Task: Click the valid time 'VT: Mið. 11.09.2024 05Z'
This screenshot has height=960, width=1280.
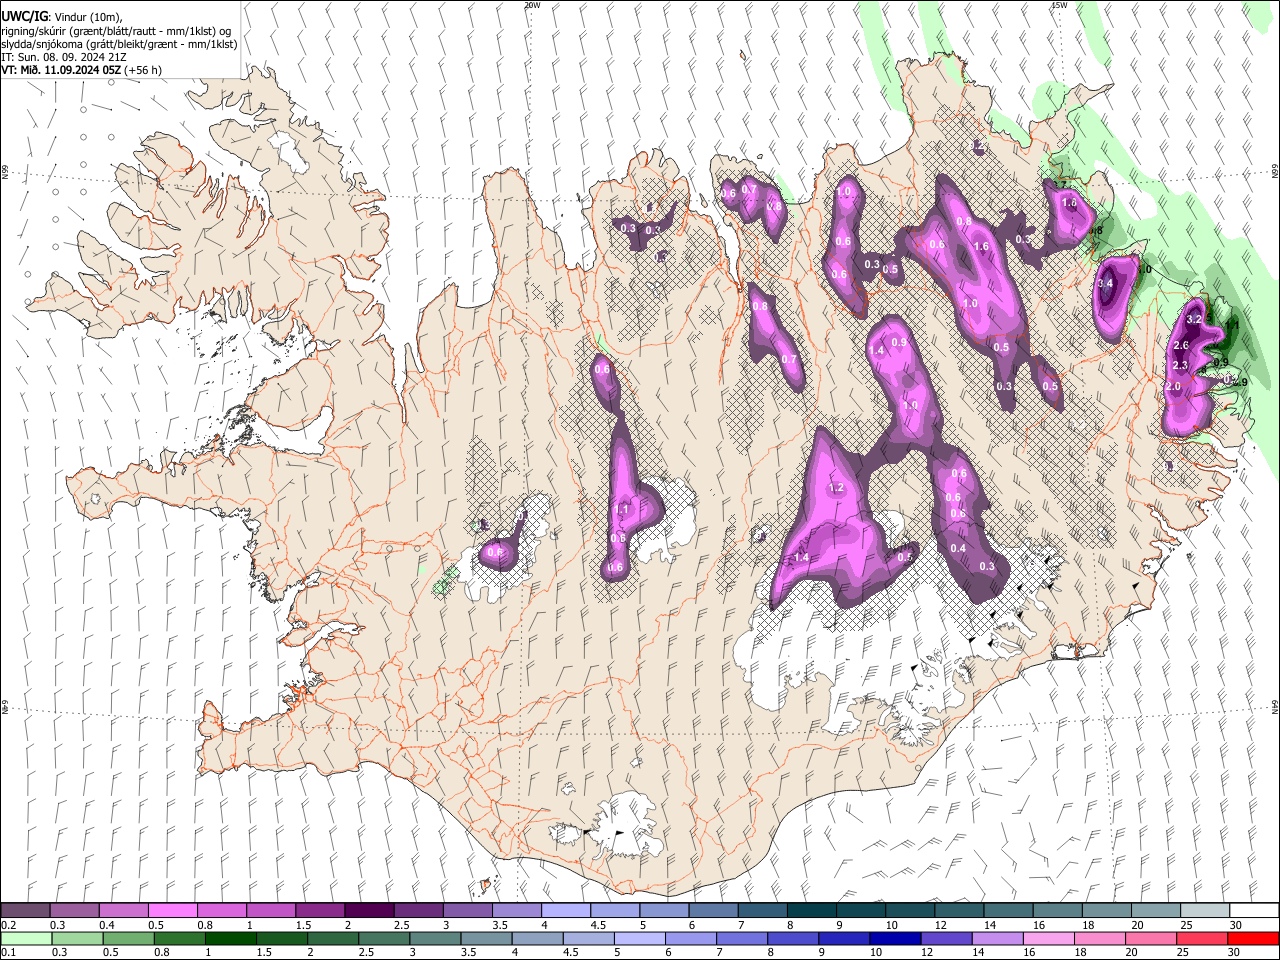Action: tap(61, 70)
